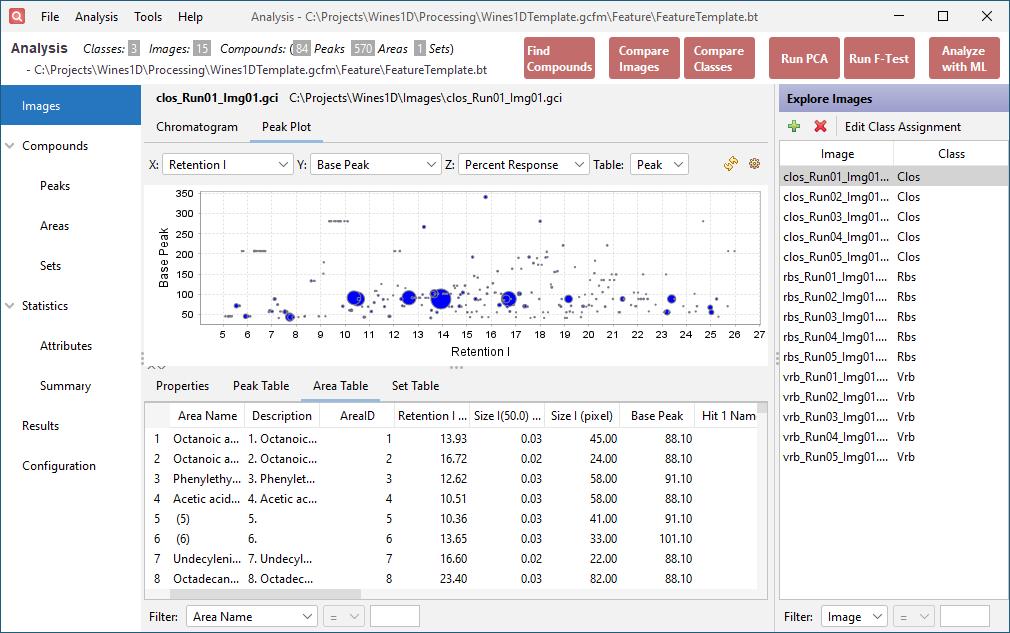Click the Area Name filter text field
The height and width of the screenshot is (633, 1010).
[394, 617]
